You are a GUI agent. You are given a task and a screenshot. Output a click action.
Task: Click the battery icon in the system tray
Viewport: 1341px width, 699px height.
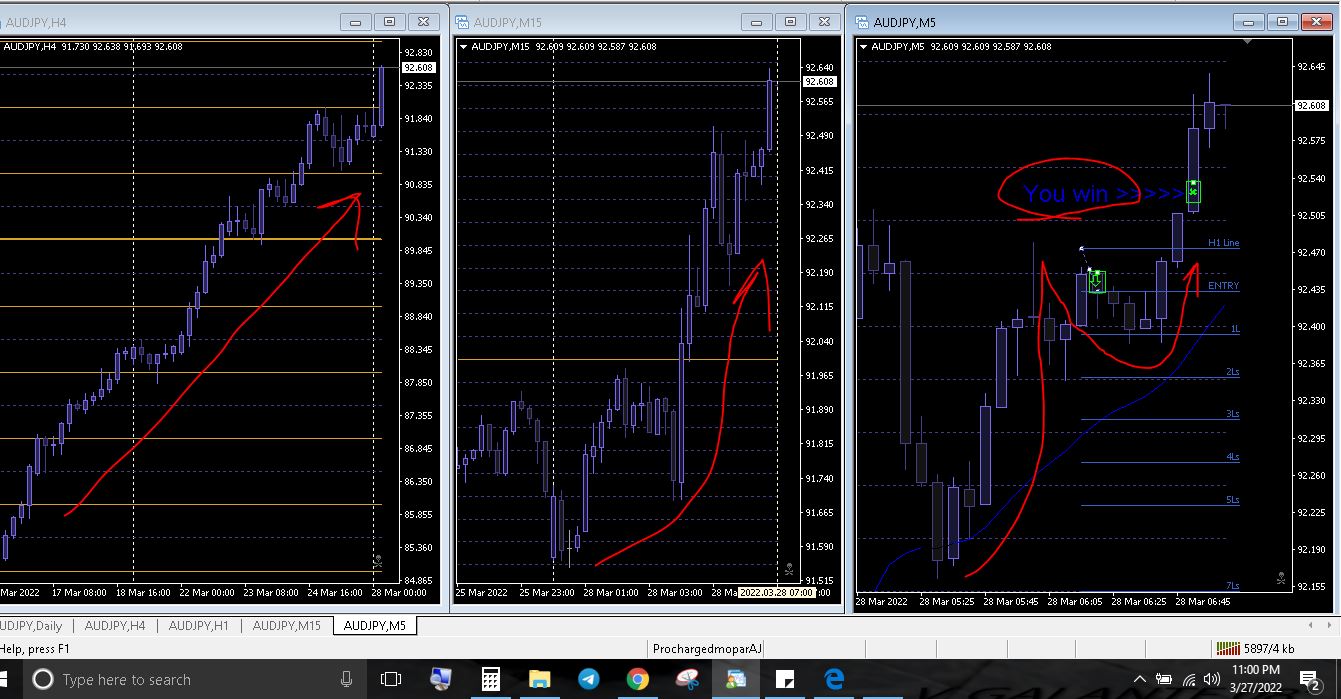click(1164, 679)
